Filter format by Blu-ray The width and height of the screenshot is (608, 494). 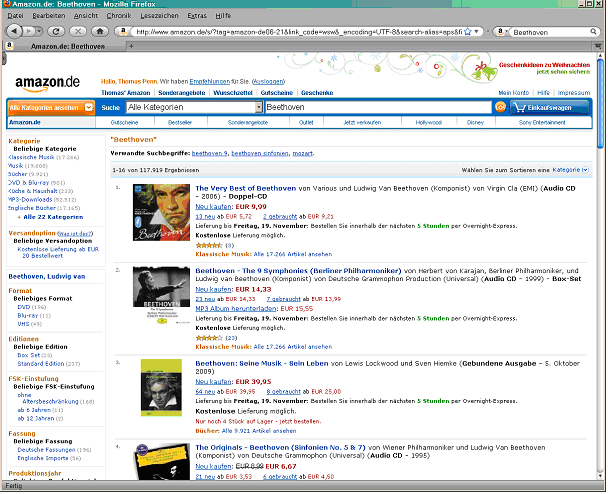28,315
